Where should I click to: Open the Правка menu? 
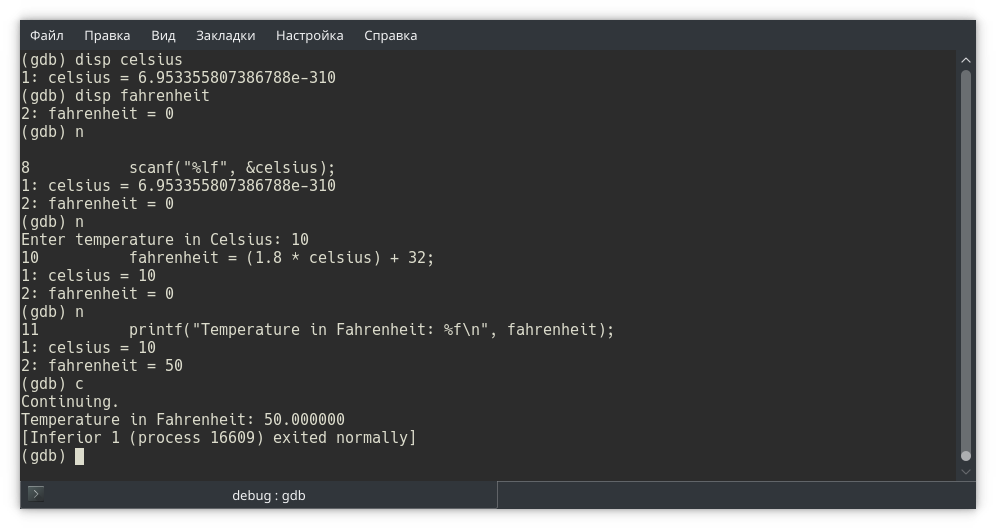[107, 35]
